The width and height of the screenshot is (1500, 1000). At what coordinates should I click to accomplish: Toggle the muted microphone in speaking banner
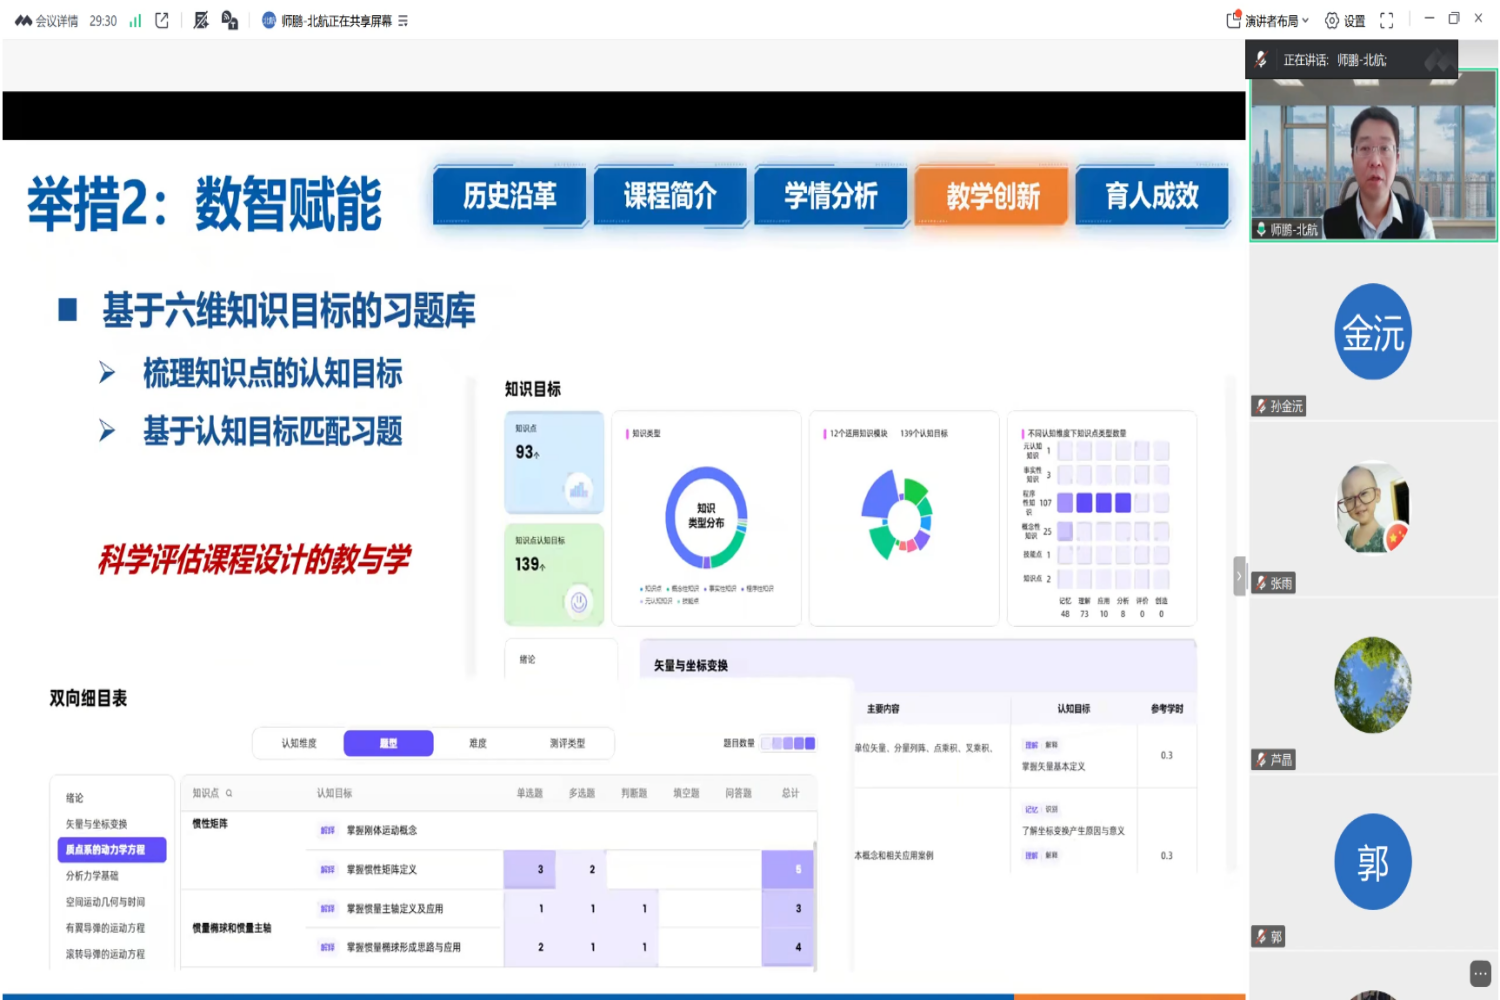[1262, 60]
